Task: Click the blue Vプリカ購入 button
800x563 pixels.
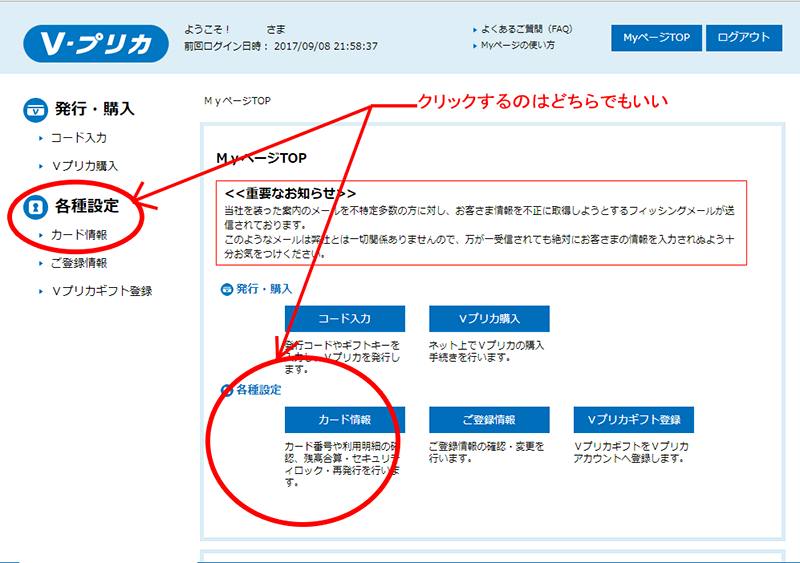Action: point(489,319)
